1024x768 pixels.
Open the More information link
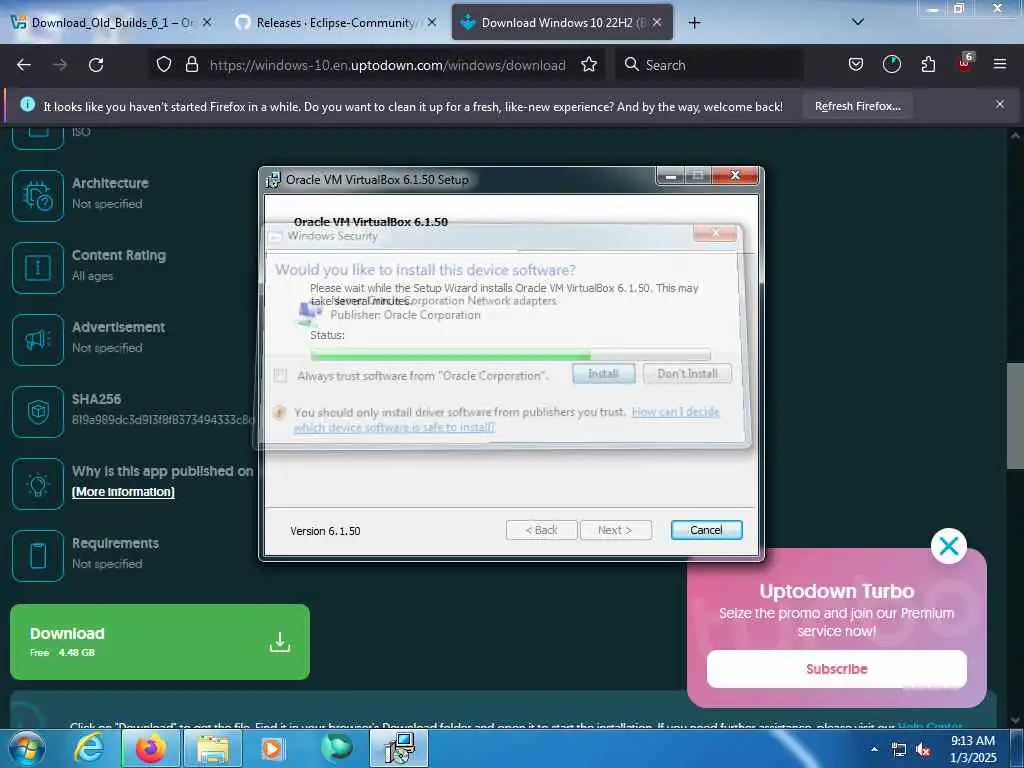point(123,492)
